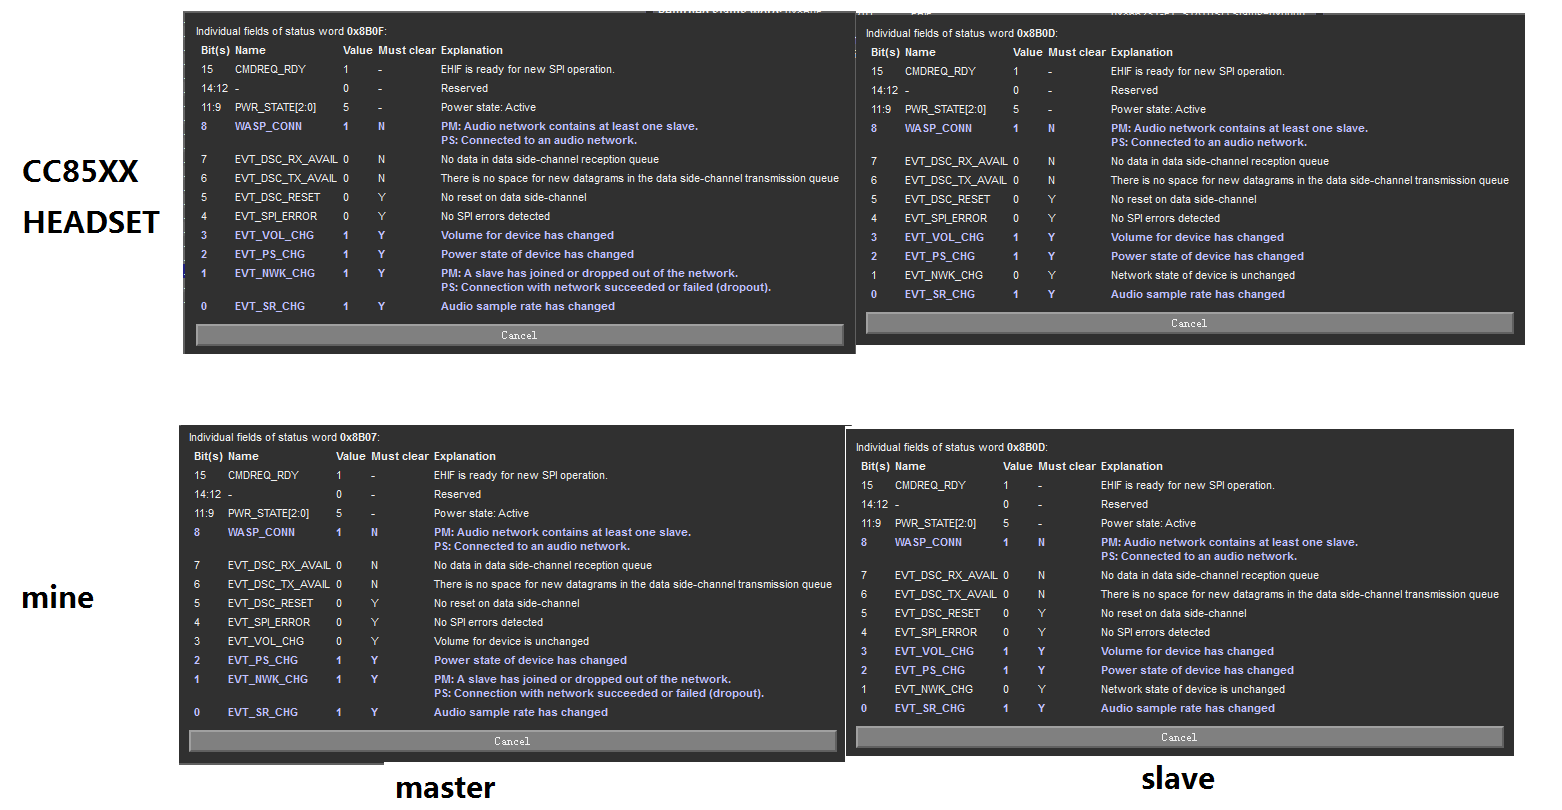Image resolution: width=1562 pixels, height=810 pixels.
Task: Click Cancel in the upper 0x8B0D dialog
Action: [x=1189, y=324]
